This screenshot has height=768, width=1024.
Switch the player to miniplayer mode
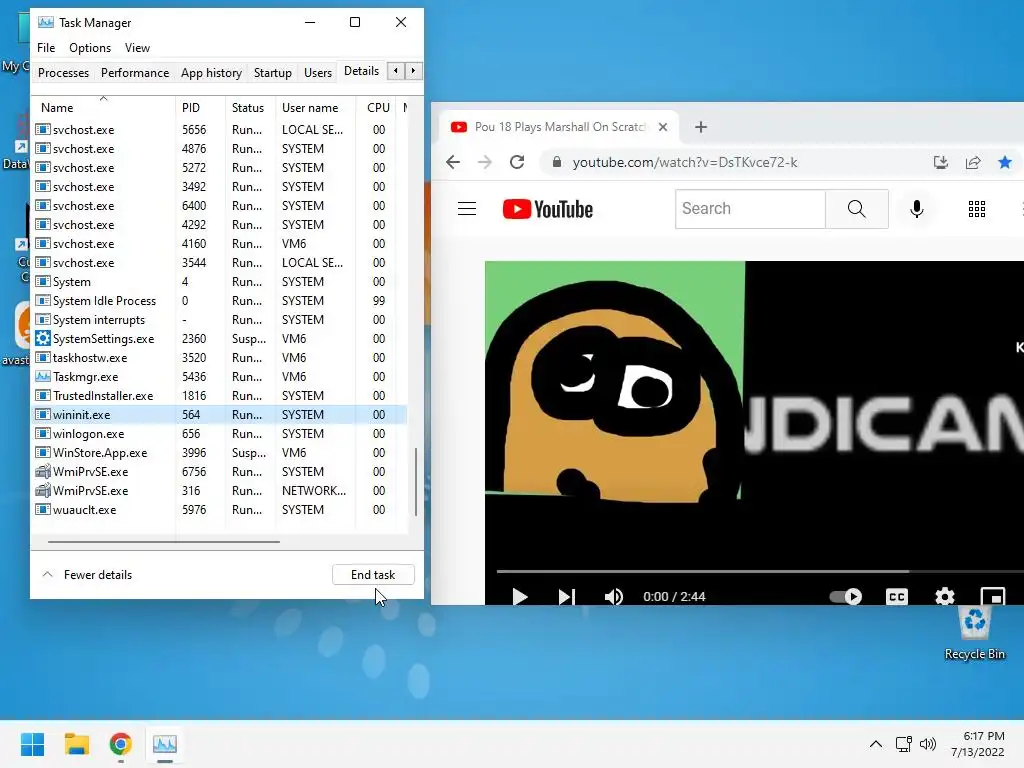pos(992,596)
